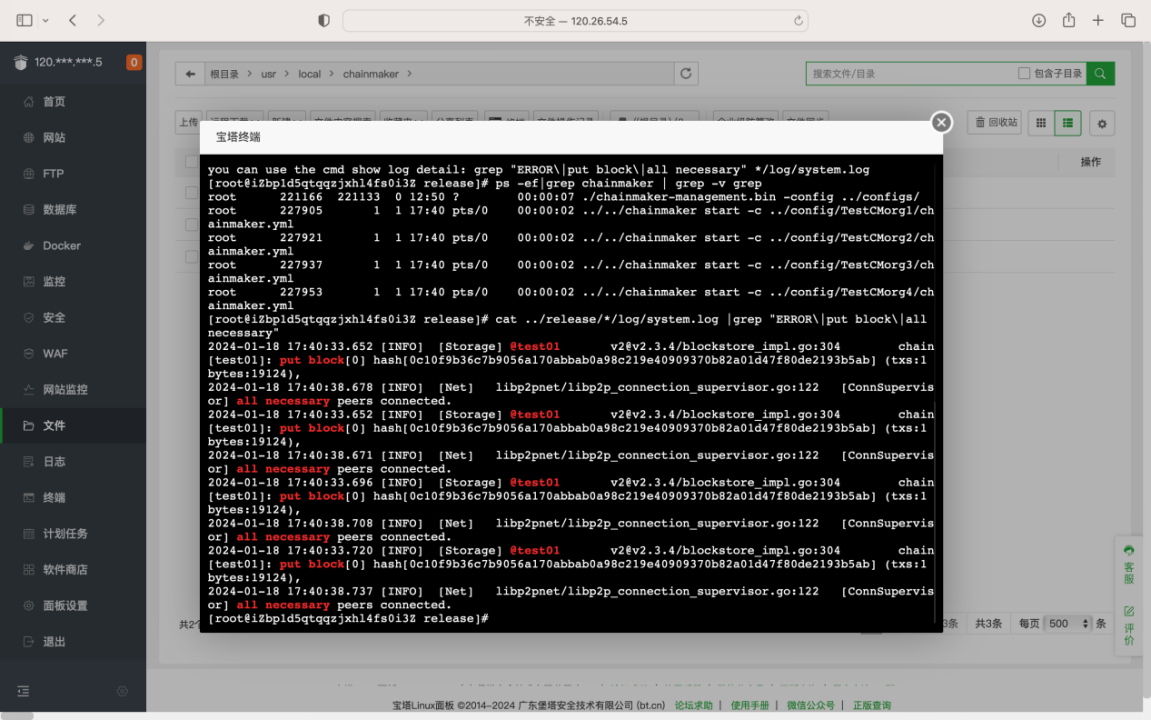Image resolution: width=1151 pixels, height=720 pixels.
Task: Click the 软件商店 icon in sidebar
Action: point(29,569)
